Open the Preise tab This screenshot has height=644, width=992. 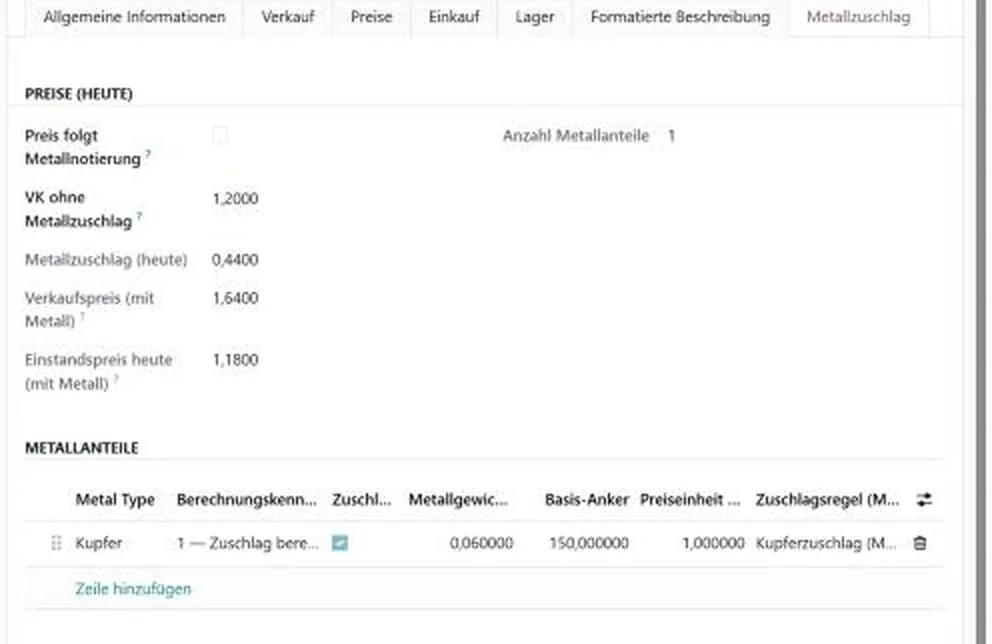371,17
